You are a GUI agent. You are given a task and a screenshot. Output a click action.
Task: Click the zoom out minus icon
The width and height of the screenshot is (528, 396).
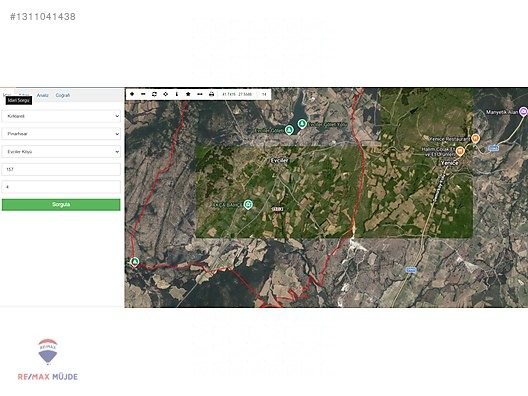click(143, 94)
